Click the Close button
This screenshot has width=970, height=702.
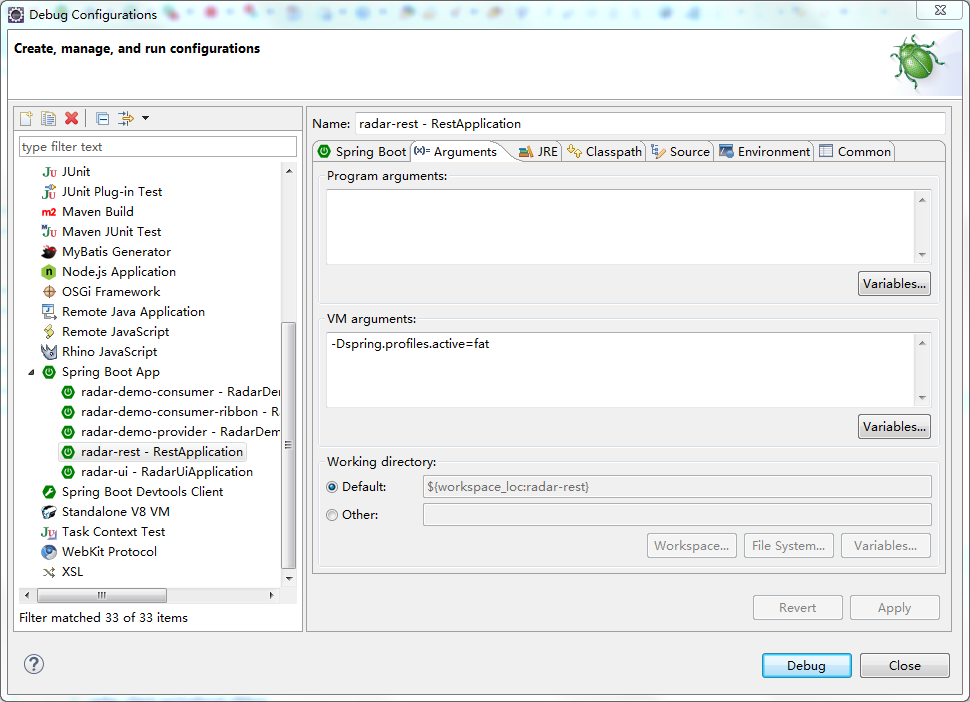(904, 666)
